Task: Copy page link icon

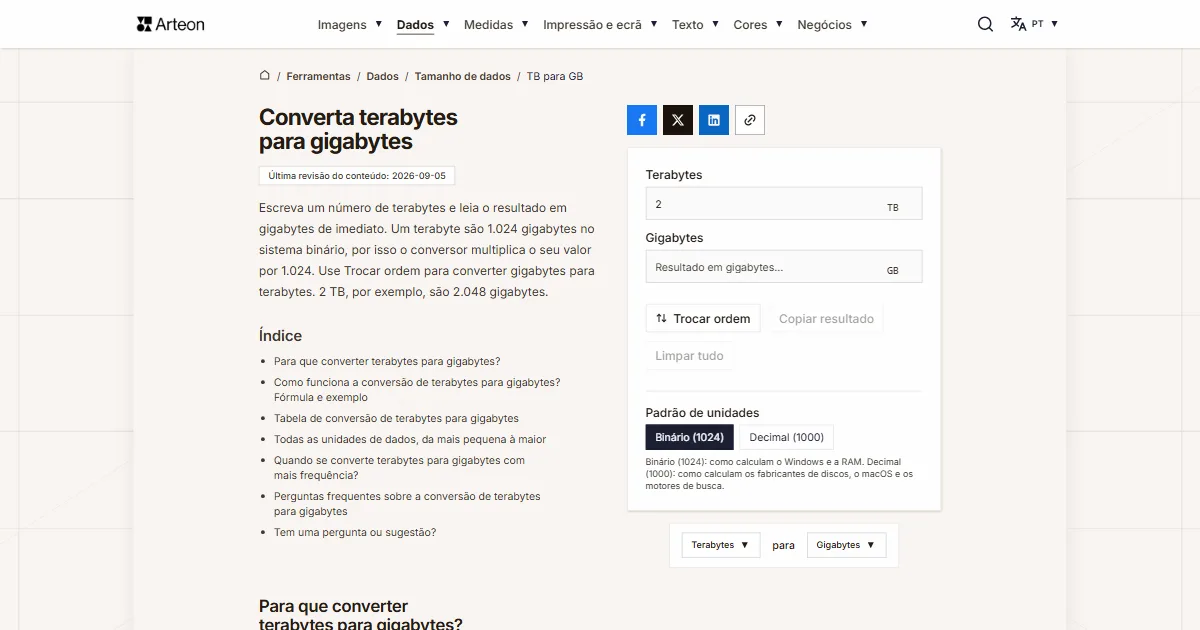Action: (750, 120)
